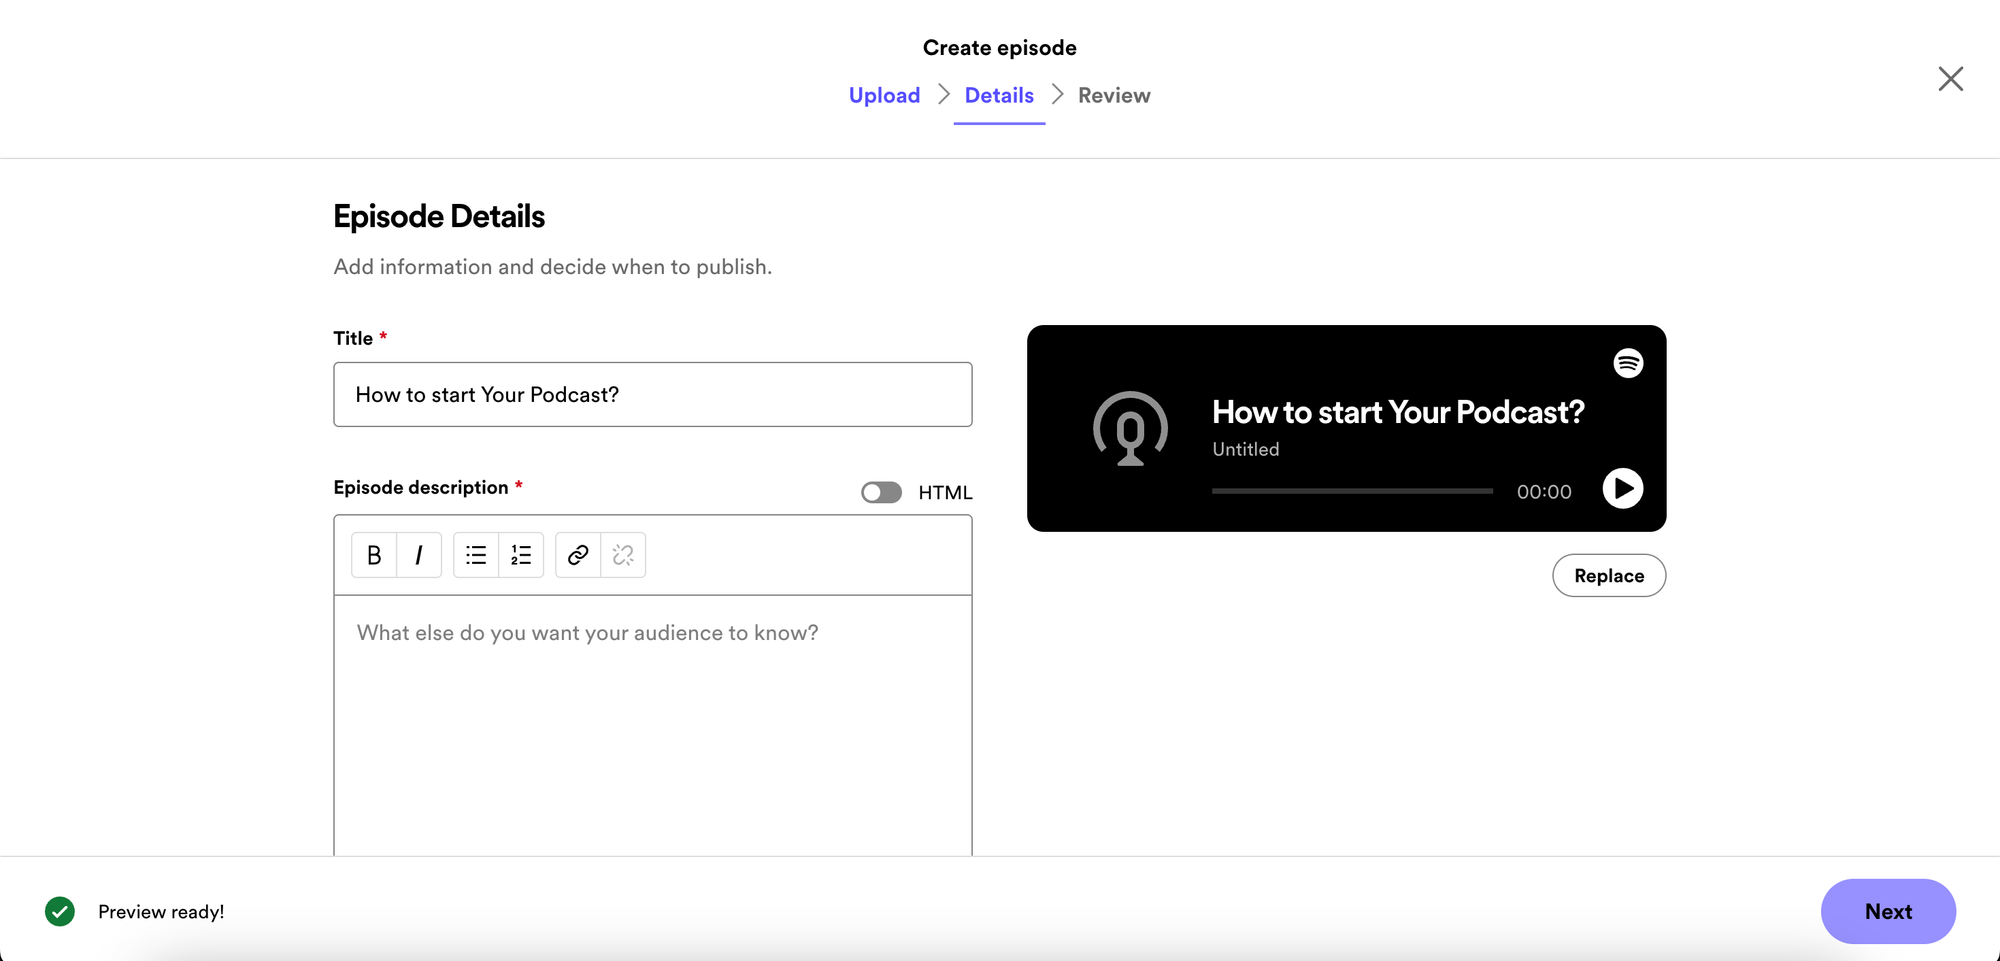
Task: Click the remove link icon
Action: [623, 555]
